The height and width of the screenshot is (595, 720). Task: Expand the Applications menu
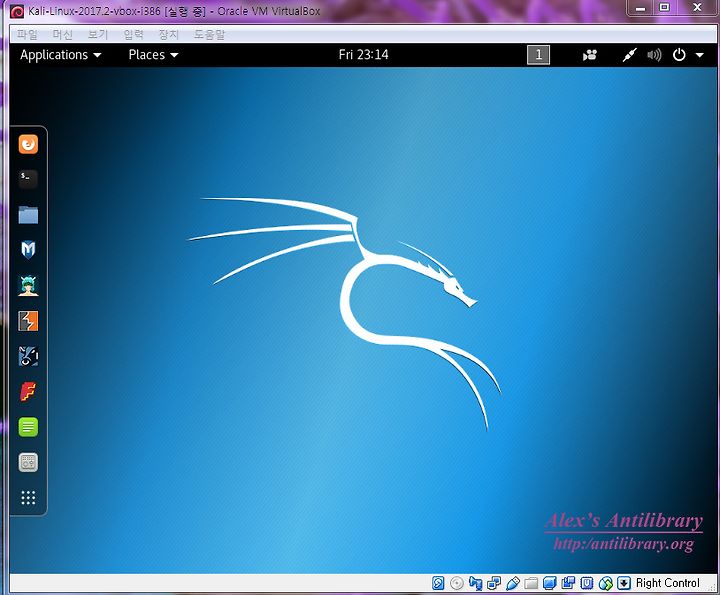(x=60, y=55)
